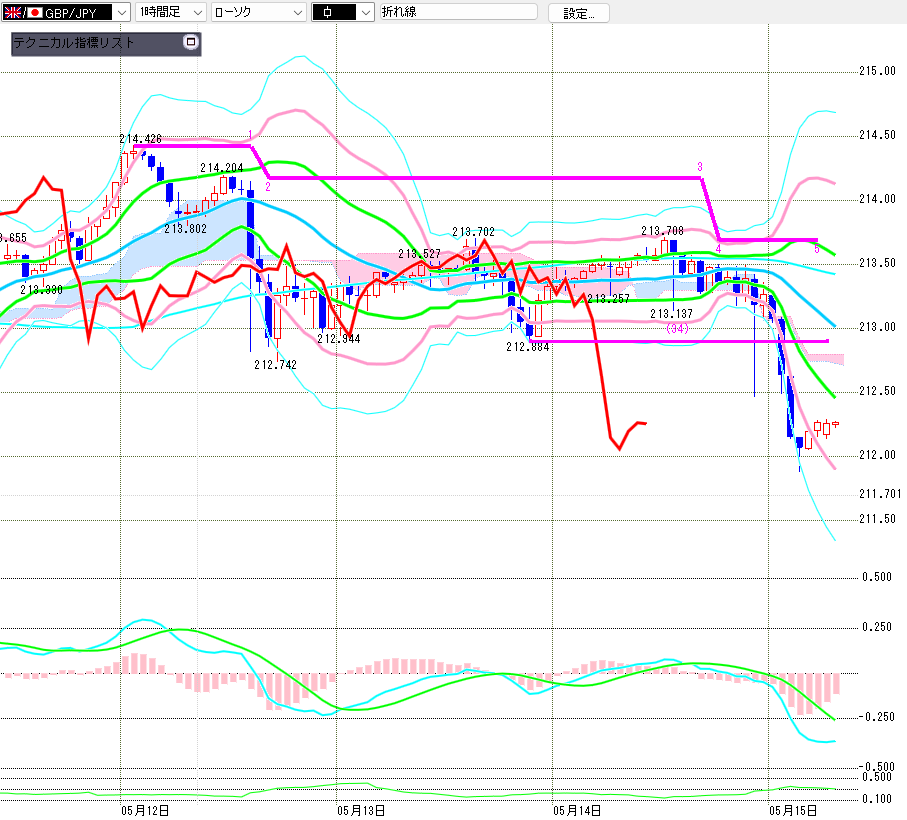Click the 設定... settings button

[578, 13]
